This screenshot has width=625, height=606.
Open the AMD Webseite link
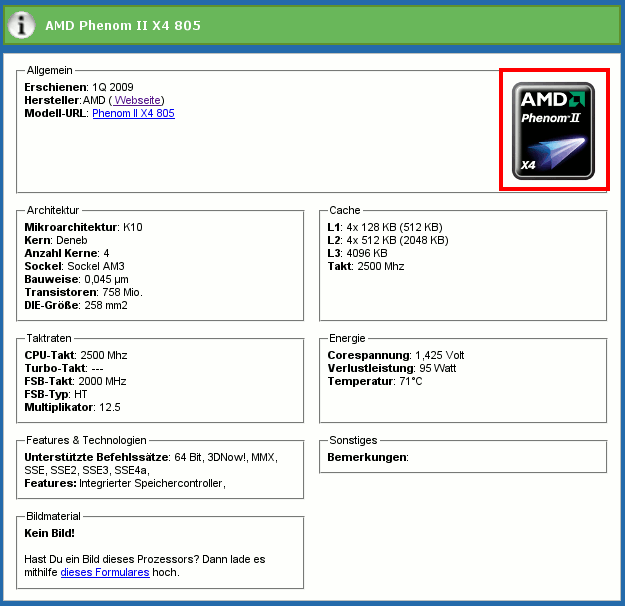137,100
